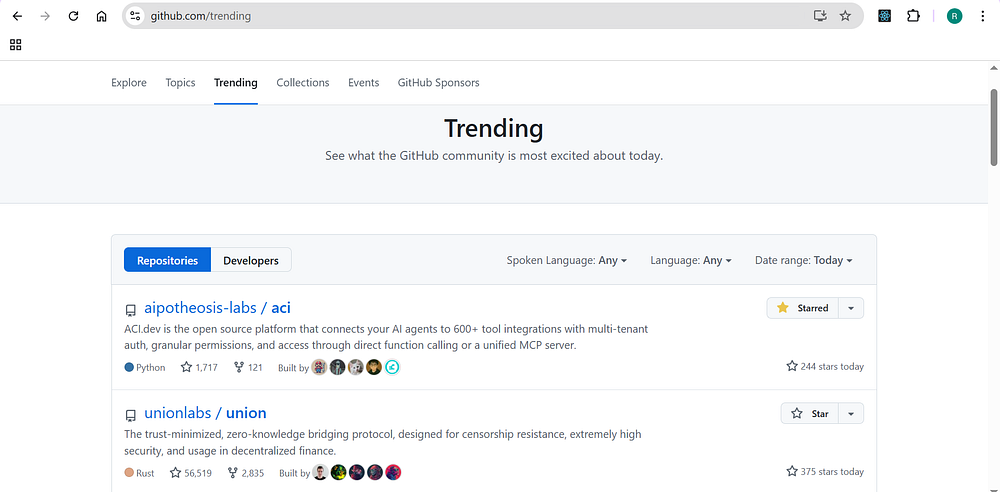Screen dimensions: 1000x492
Task: Star the unionlabs union repository
Action: (809, 414)
